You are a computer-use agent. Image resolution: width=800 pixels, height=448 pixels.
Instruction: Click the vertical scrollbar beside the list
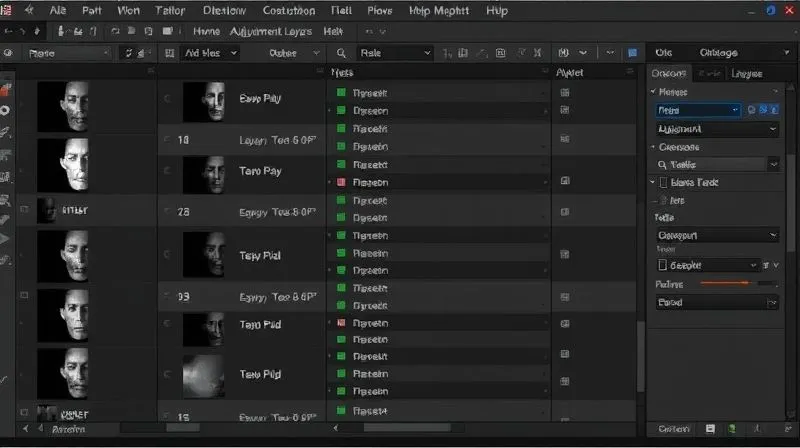[x=641, y=357]
